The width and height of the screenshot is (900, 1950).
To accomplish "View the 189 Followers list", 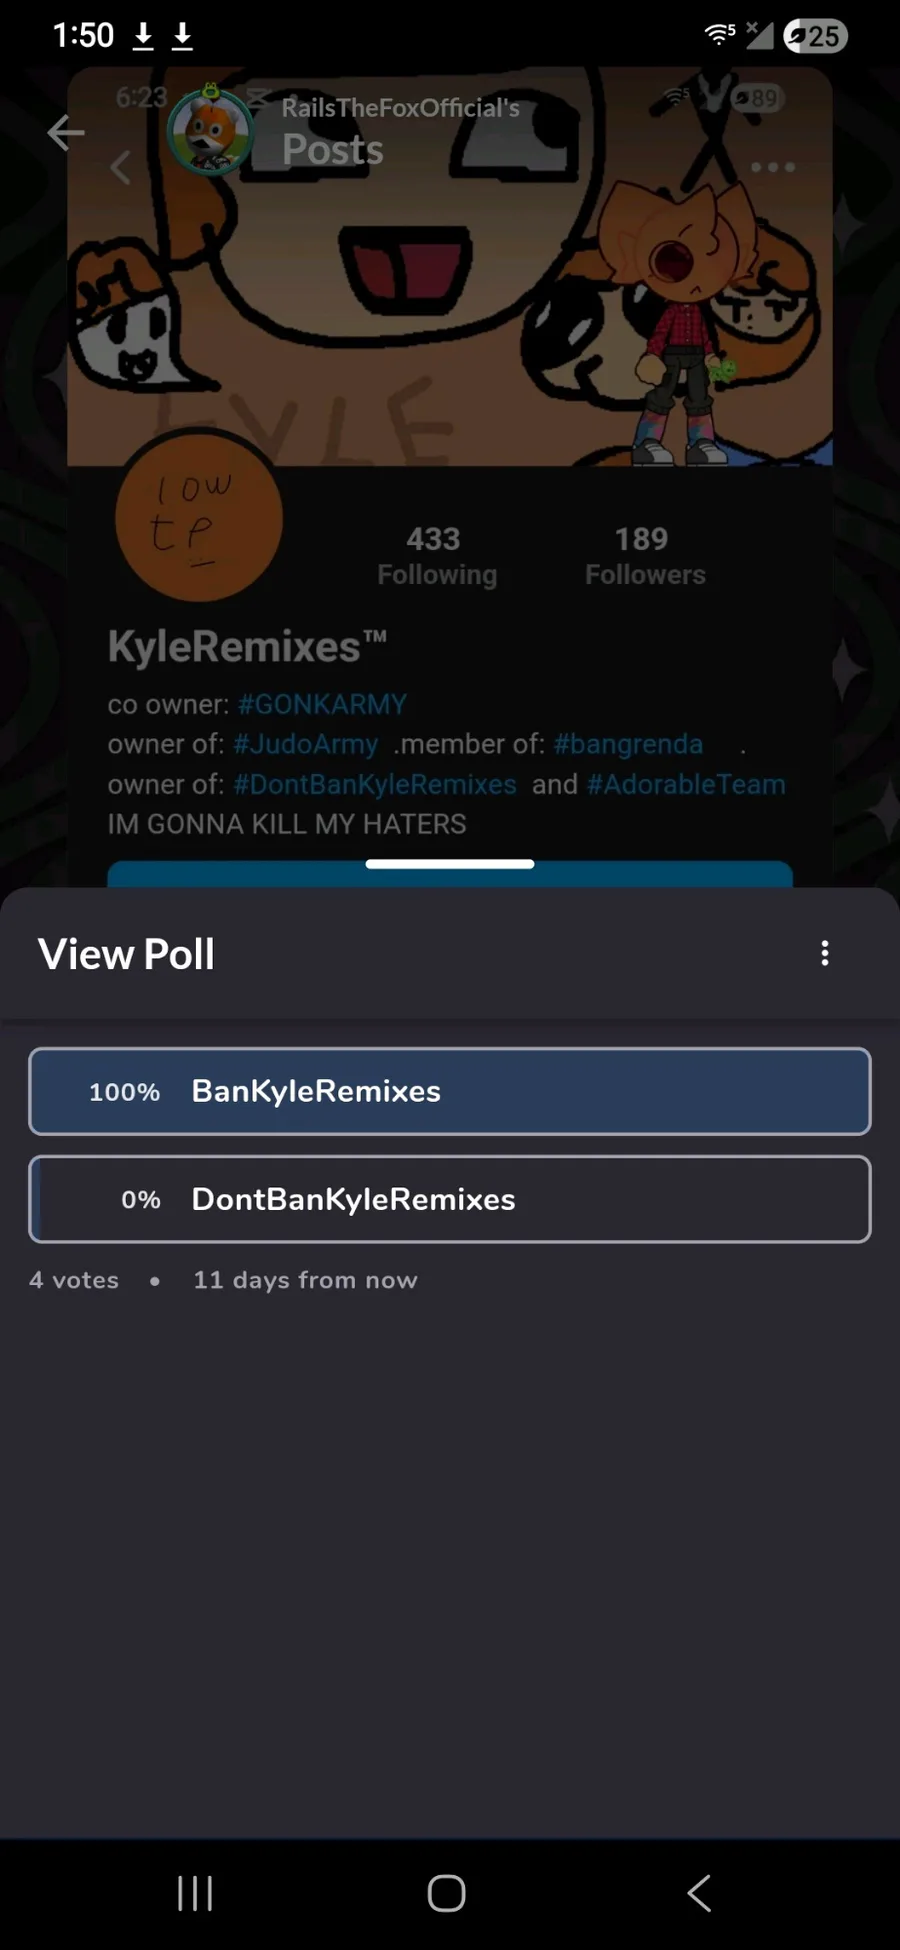I will click(x=645, y=556).
